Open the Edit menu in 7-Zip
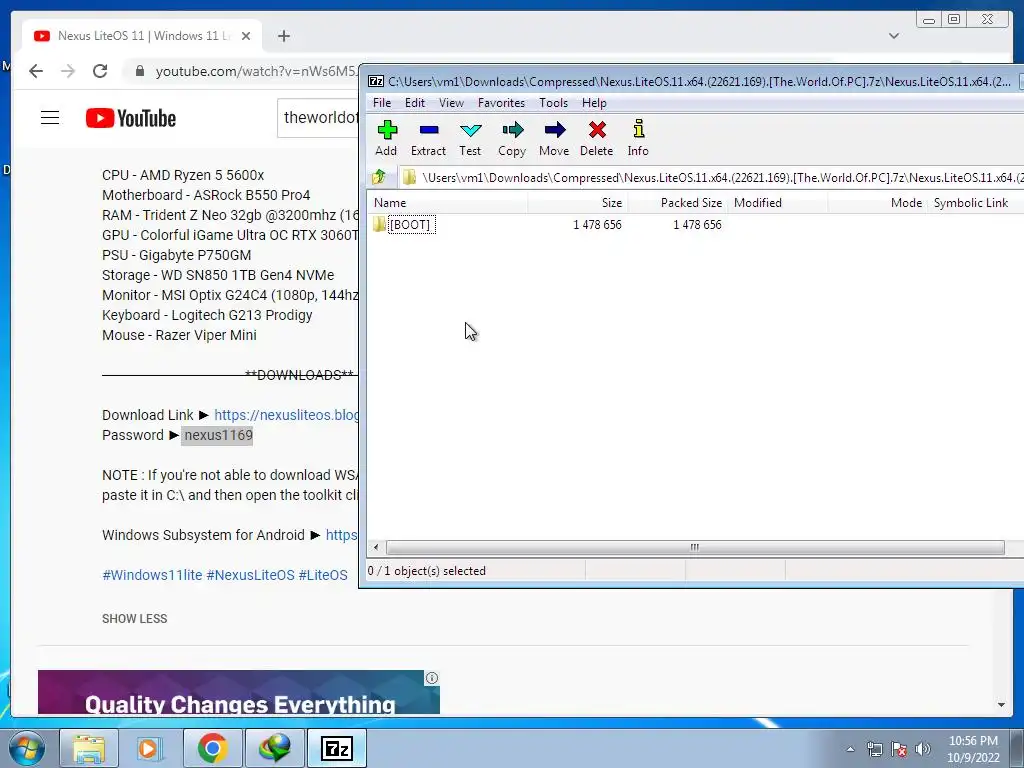This screenshot has height=768, width=1024. coord(415,103)
